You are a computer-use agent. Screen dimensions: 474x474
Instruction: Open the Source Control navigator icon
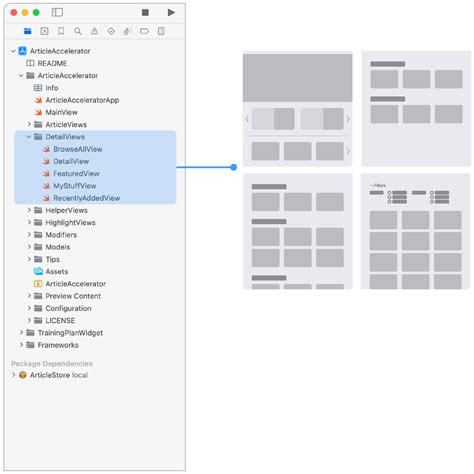click(44, 31)
